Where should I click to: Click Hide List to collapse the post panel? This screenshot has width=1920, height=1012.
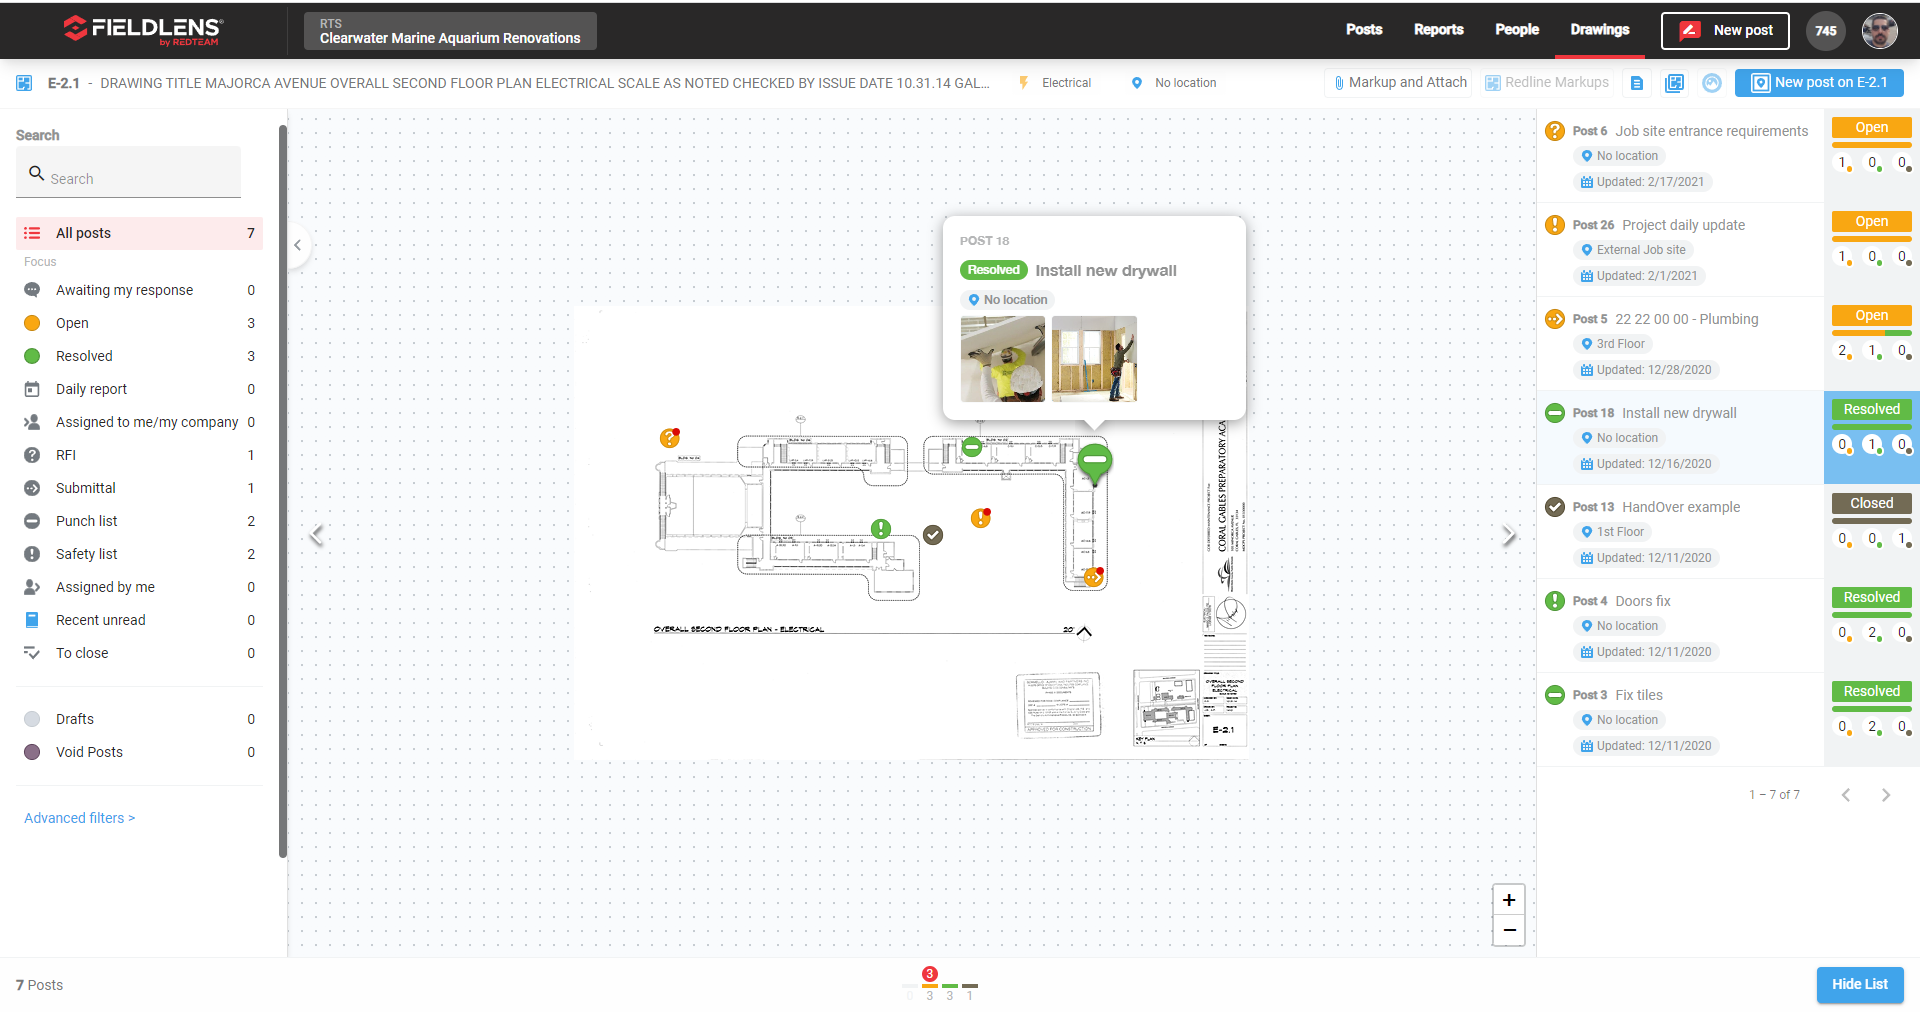click(1859, 985)
